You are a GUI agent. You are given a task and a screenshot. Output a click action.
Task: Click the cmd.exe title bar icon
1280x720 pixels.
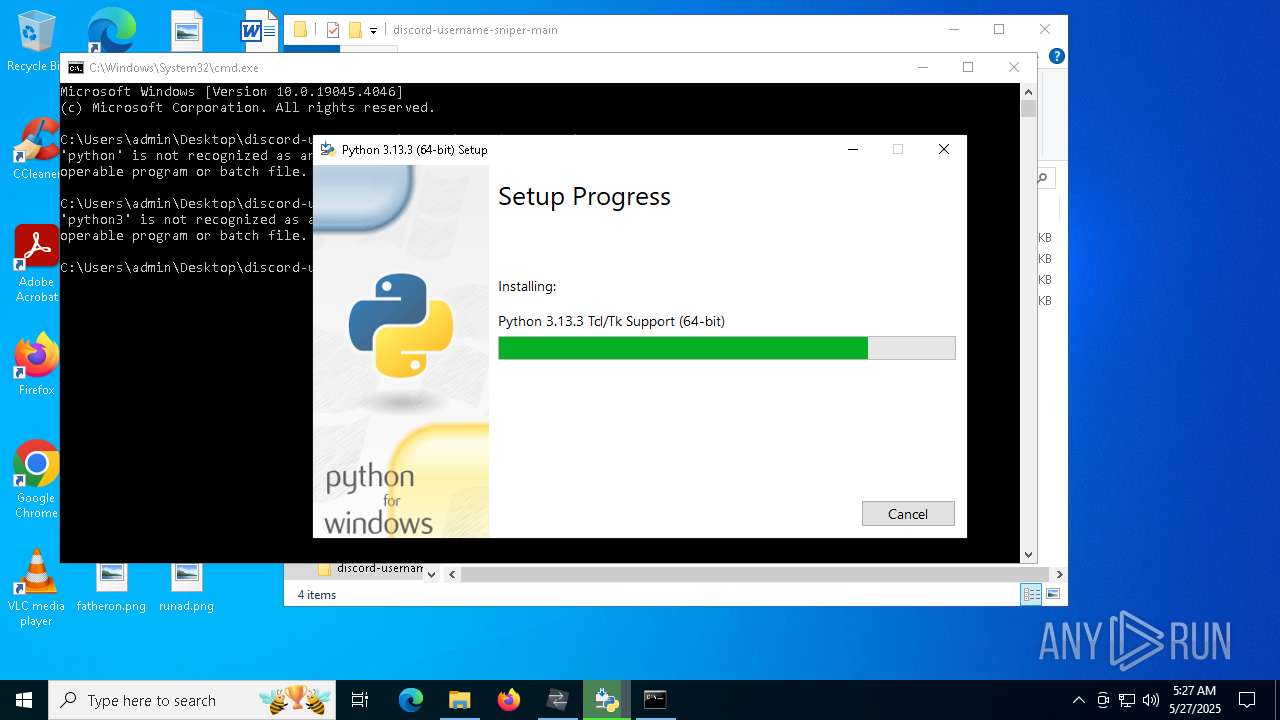coord(76,68)
